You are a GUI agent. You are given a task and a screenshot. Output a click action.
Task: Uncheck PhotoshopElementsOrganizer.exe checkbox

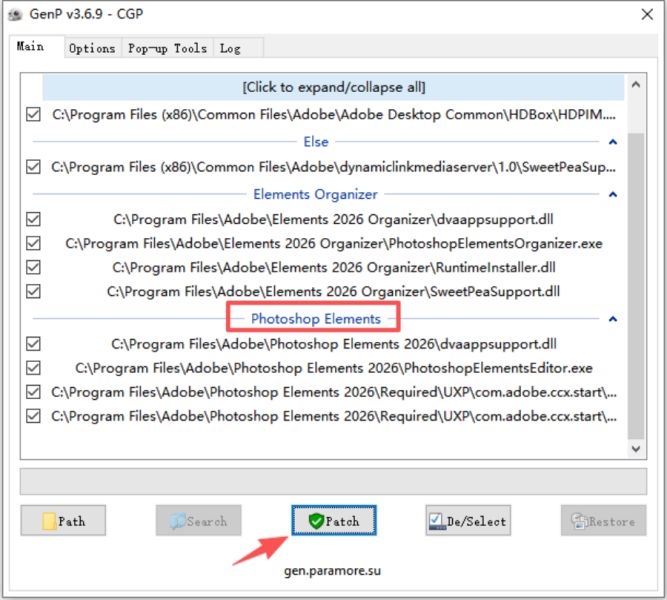click(x=33, y=243)
